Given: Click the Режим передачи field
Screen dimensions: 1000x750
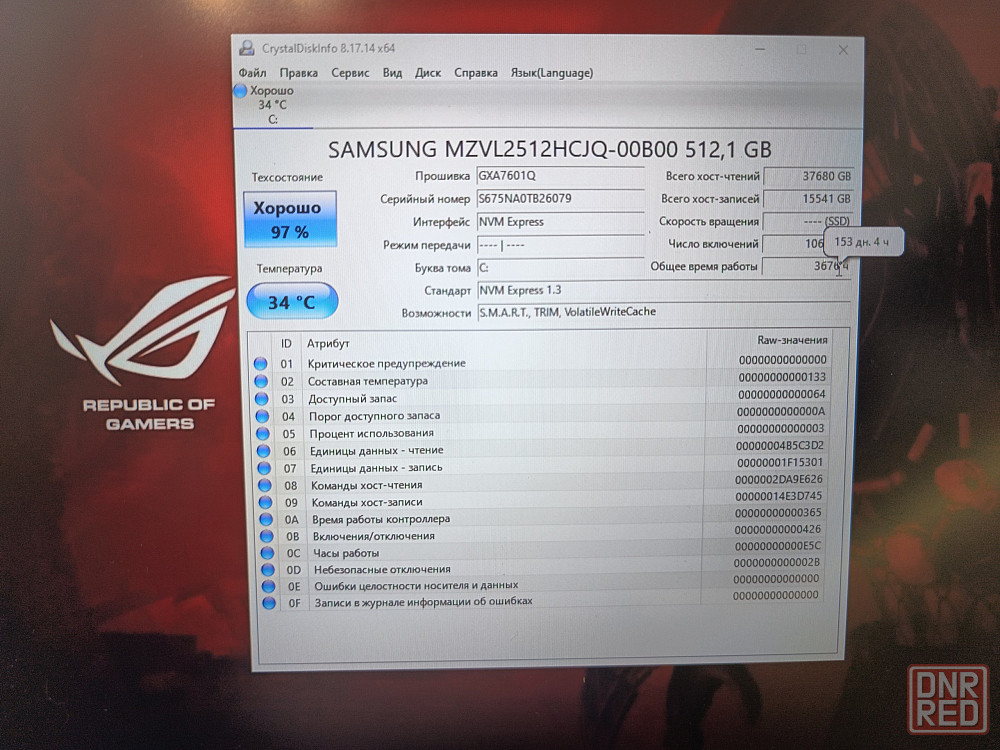Looking at the screenshot, I should pyautogui.click(x=561, y=245).
